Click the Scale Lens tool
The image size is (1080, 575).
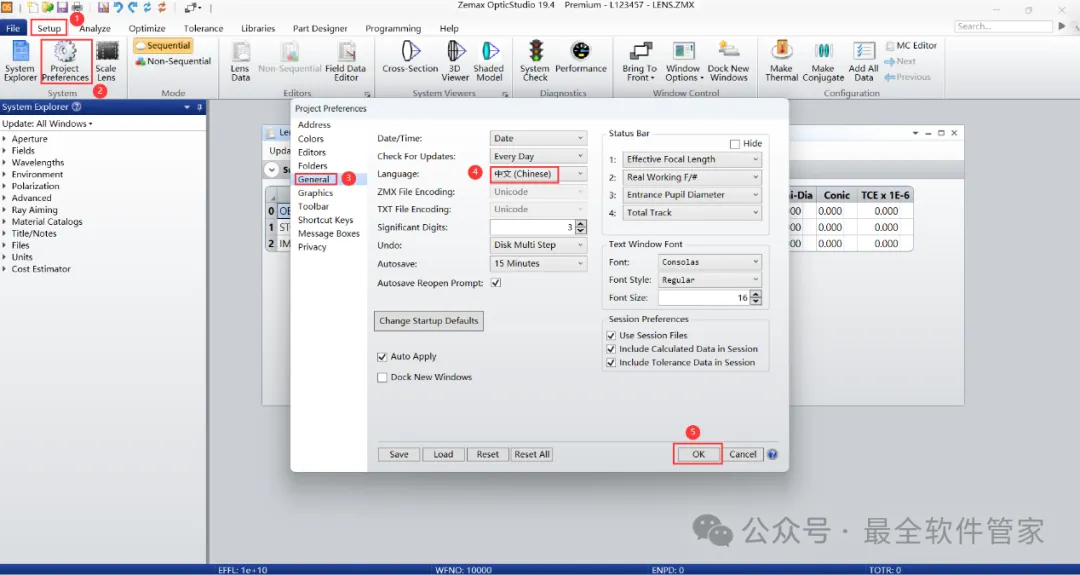click(x=106, y=61)
